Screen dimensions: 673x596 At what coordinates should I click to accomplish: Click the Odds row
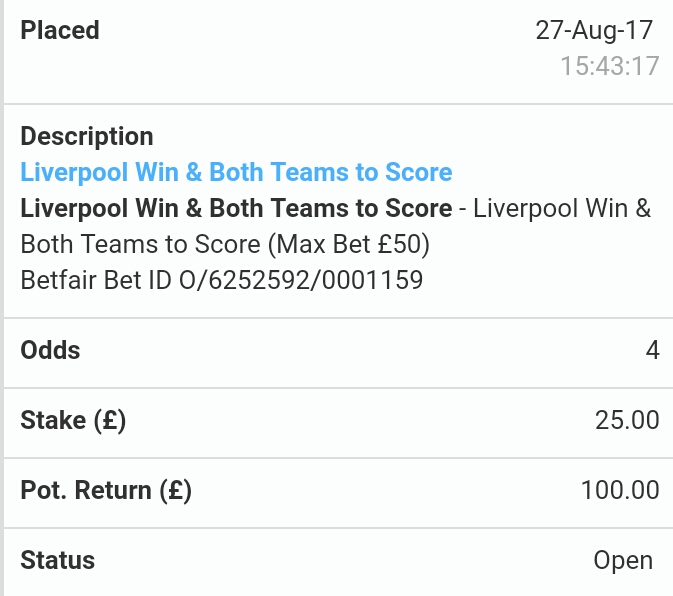(x=338, y=353)
